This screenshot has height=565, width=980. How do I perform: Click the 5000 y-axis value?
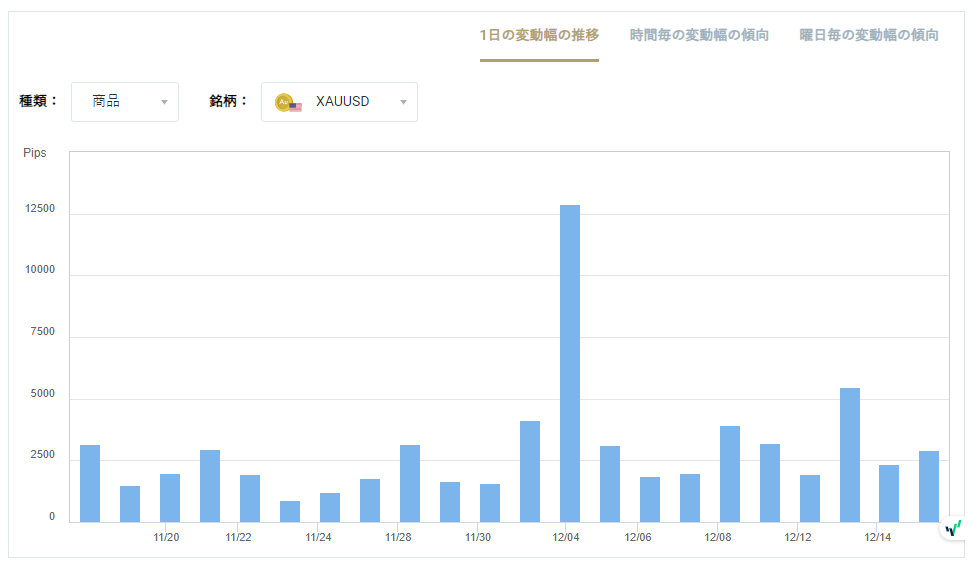coord(42,394)
